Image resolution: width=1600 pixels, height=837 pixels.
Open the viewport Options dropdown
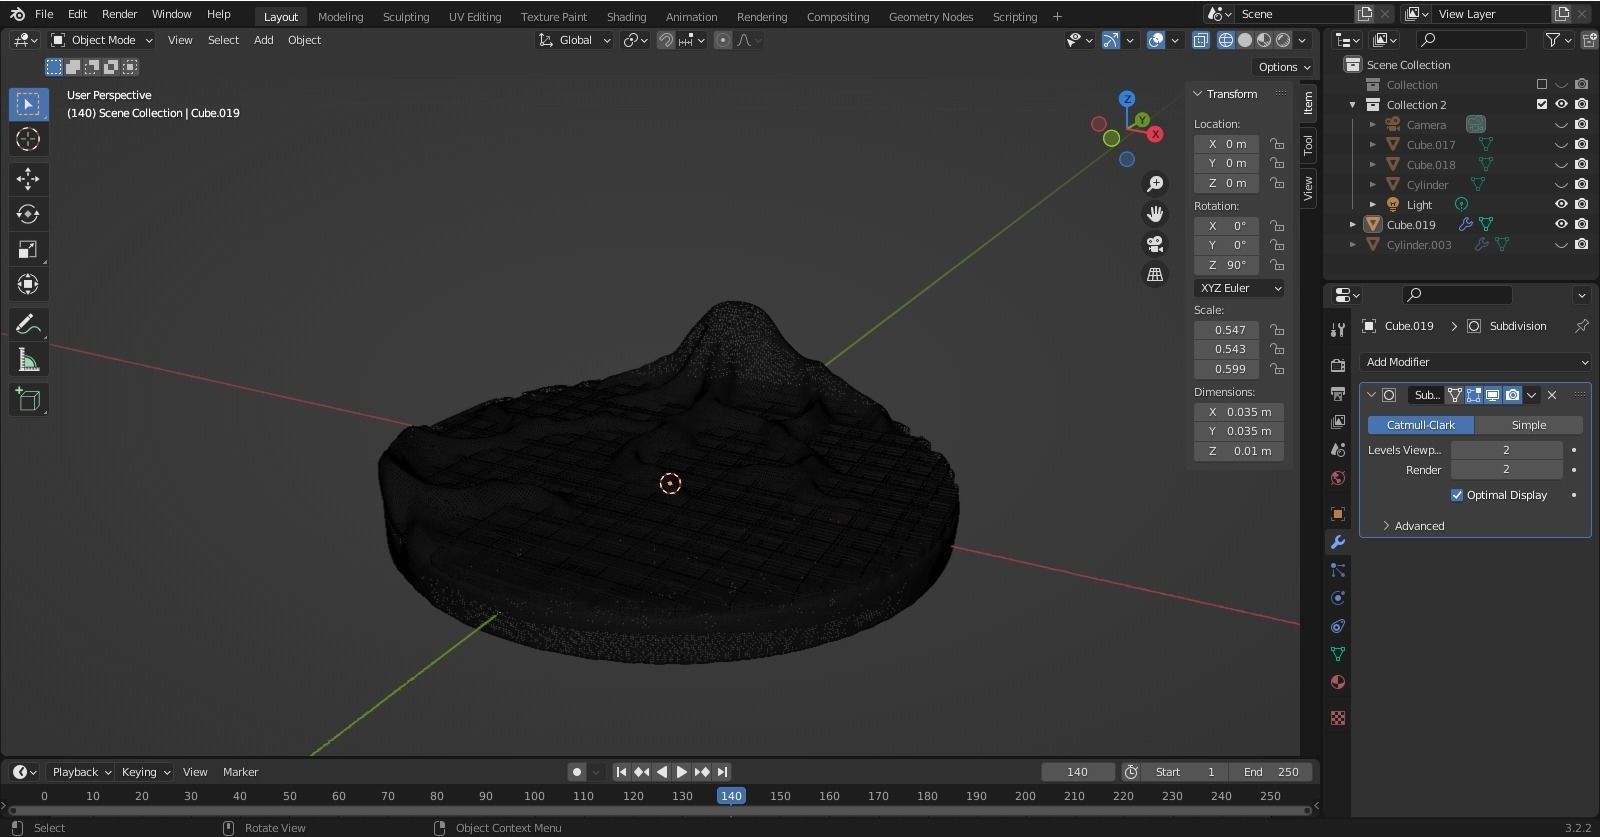pyautogui.click(x=1284, y=67)
